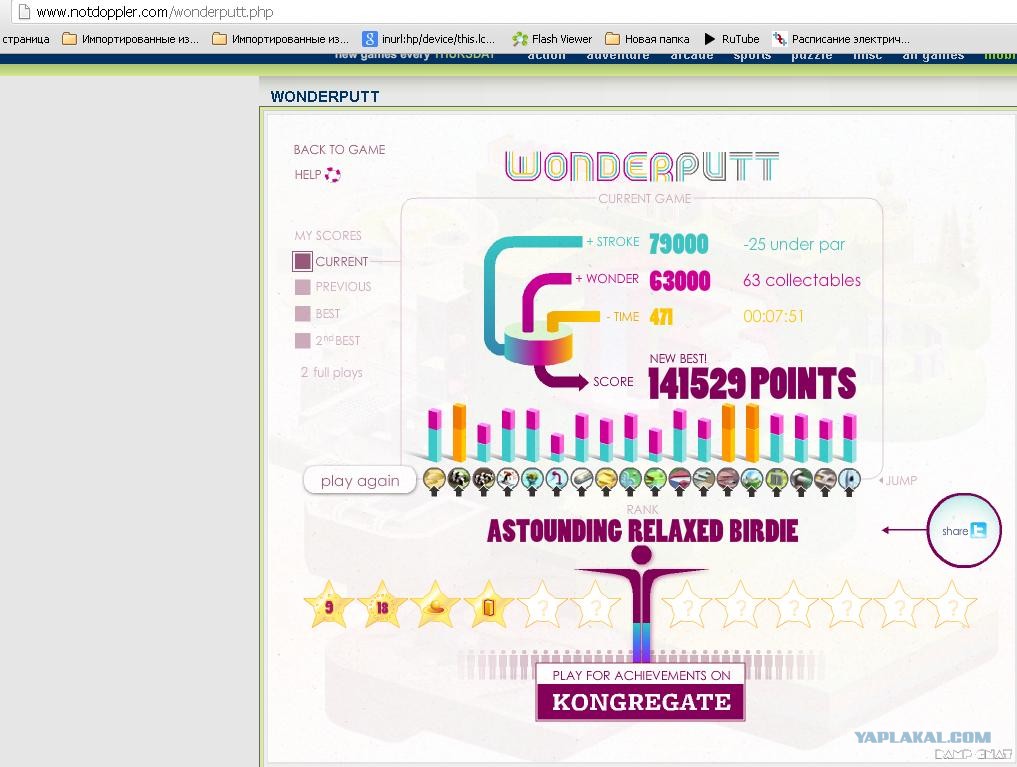Viewport: 1017px width, 767px height.
Task: Open the страница bookmark
Action: click(x=25, y=39)
